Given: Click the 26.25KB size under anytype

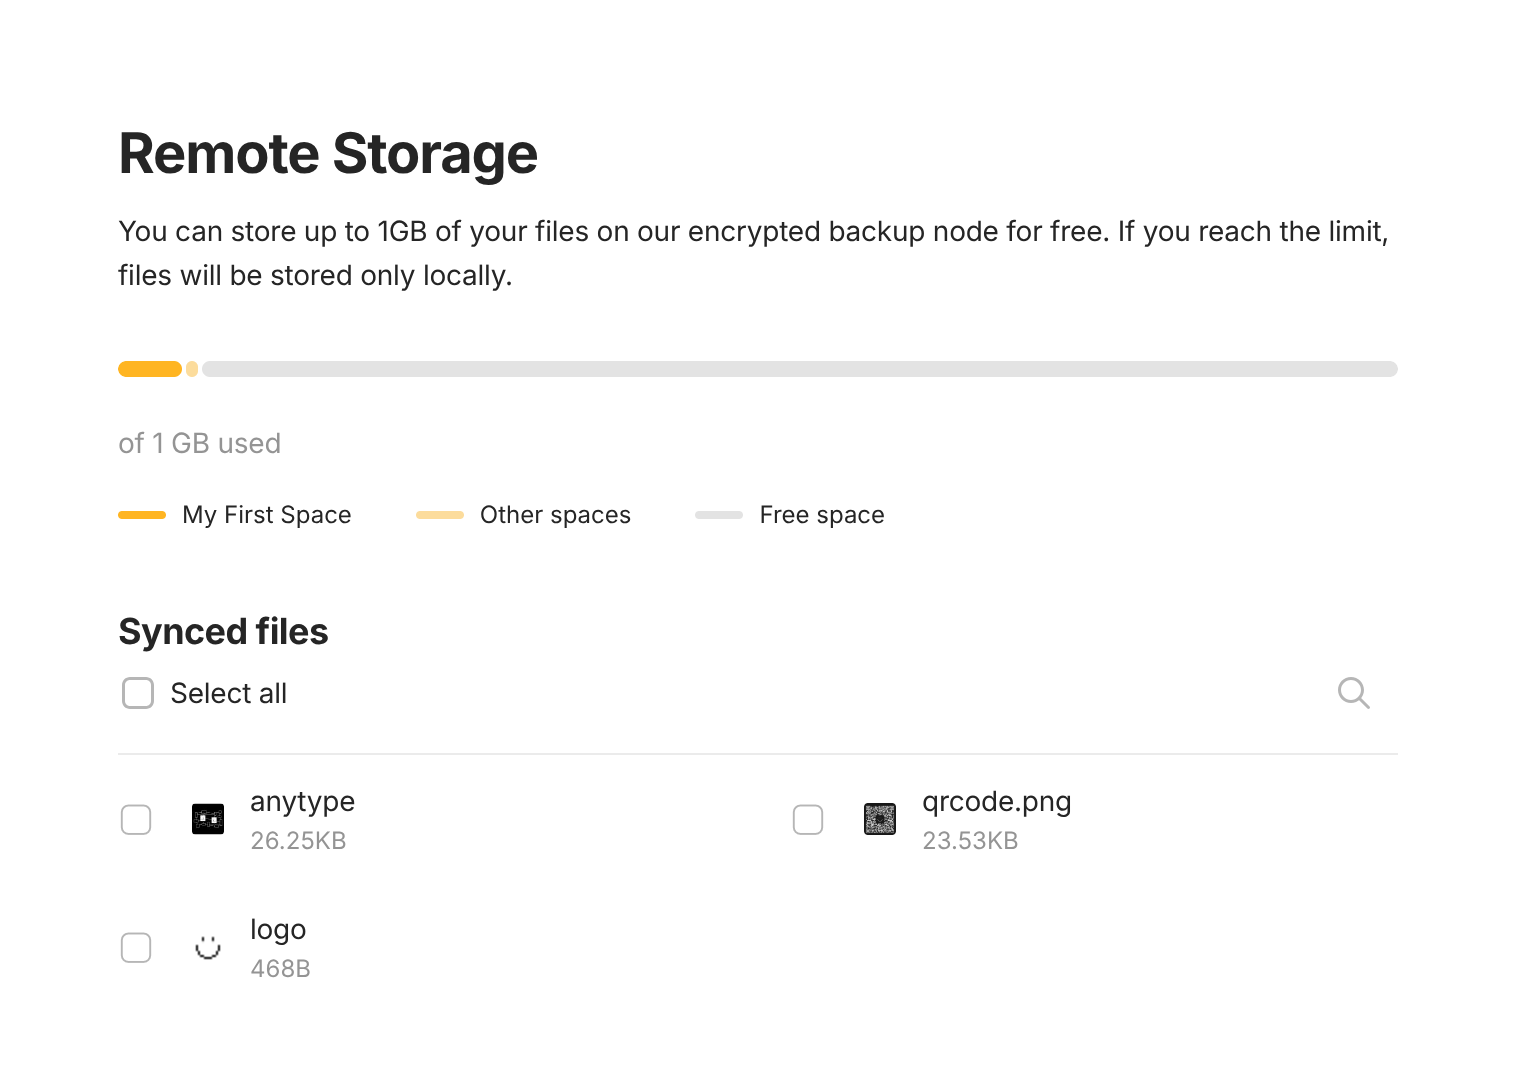Looking at the screenshot, I should pos(298,841).
